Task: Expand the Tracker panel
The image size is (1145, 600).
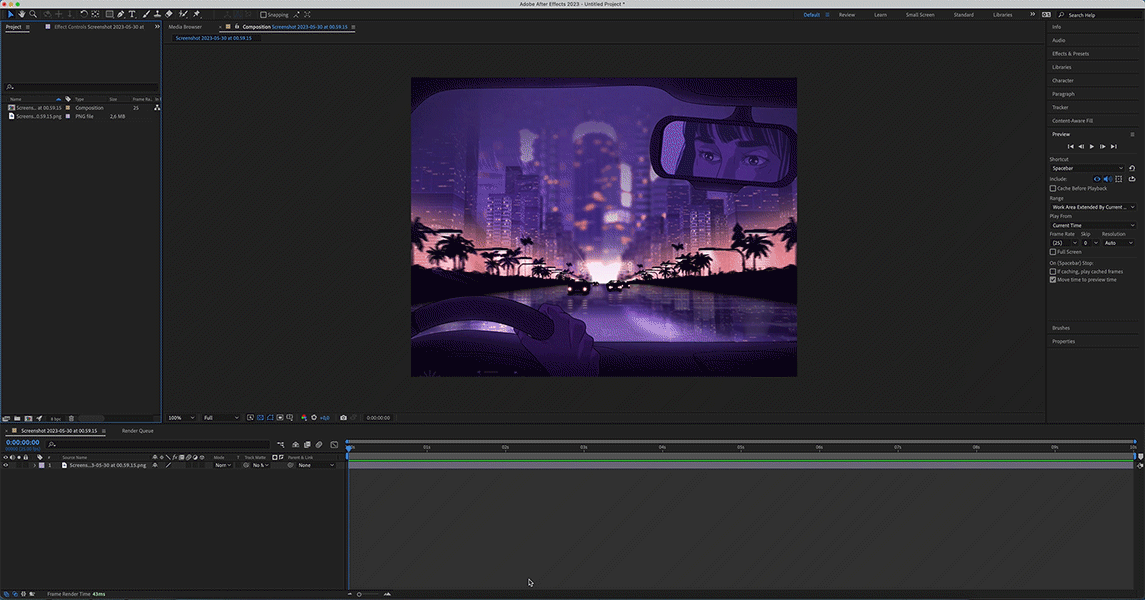Action: 1060,108
